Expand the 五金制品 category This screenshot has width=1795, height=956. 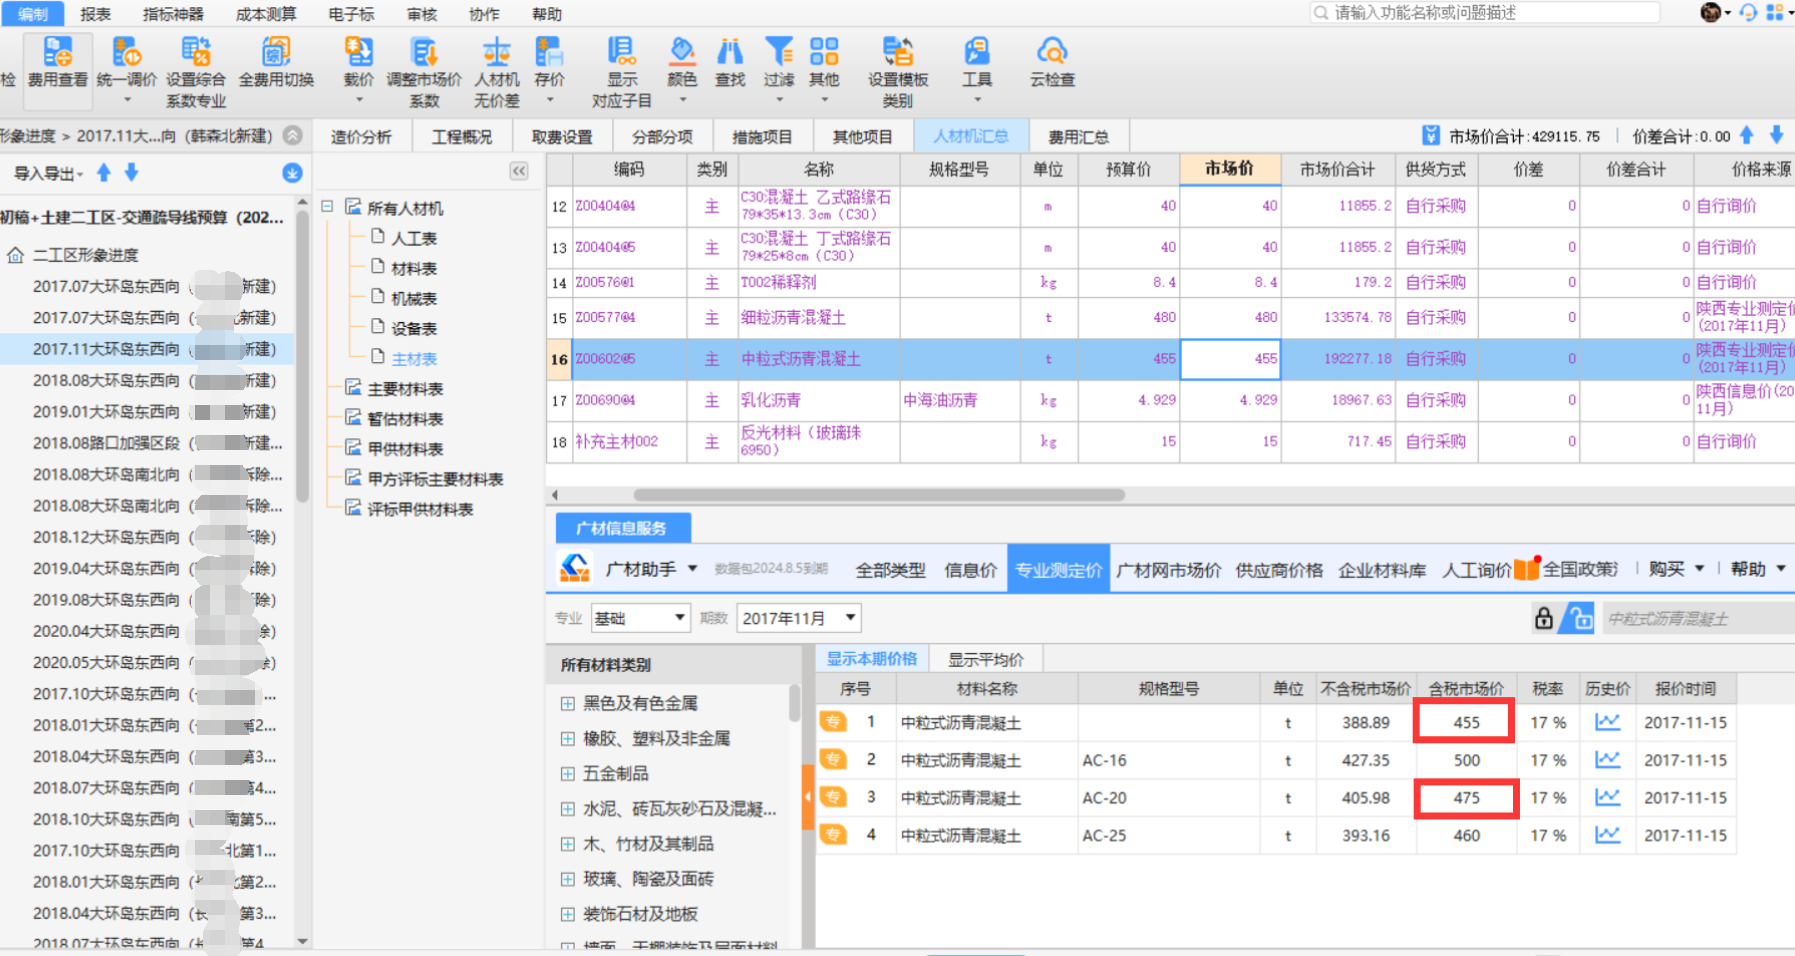567,773
